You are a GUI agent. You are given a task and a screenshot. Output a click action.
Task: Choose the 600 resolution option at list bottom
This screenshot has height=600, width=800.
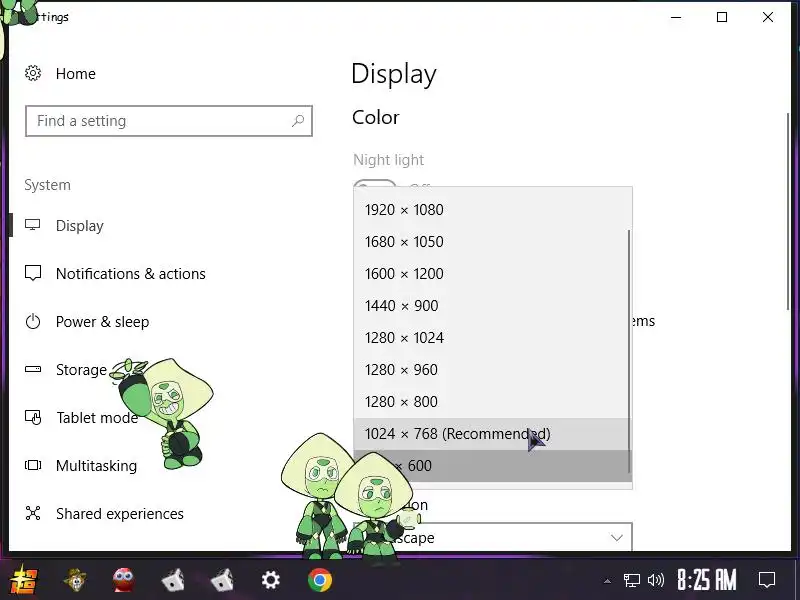(492, 465)
